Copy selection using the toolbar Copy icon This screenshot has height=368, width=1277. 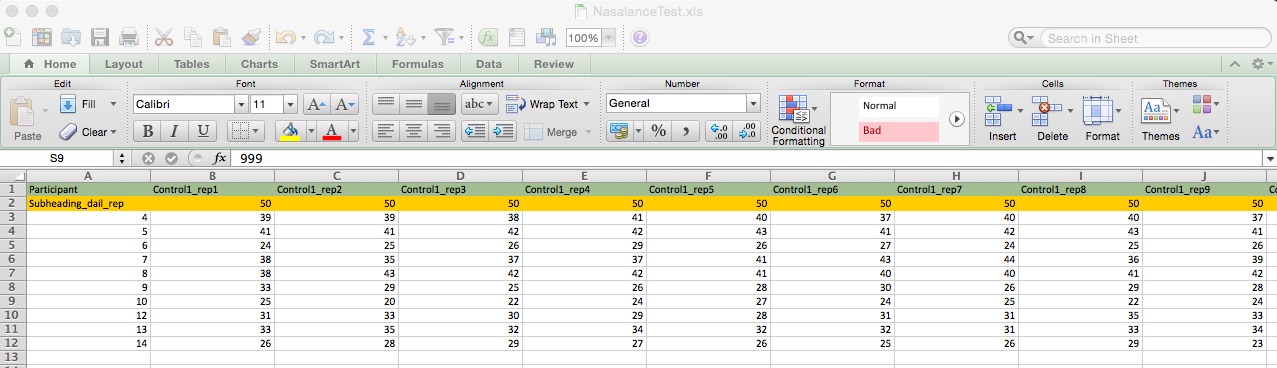pos(193,37)
